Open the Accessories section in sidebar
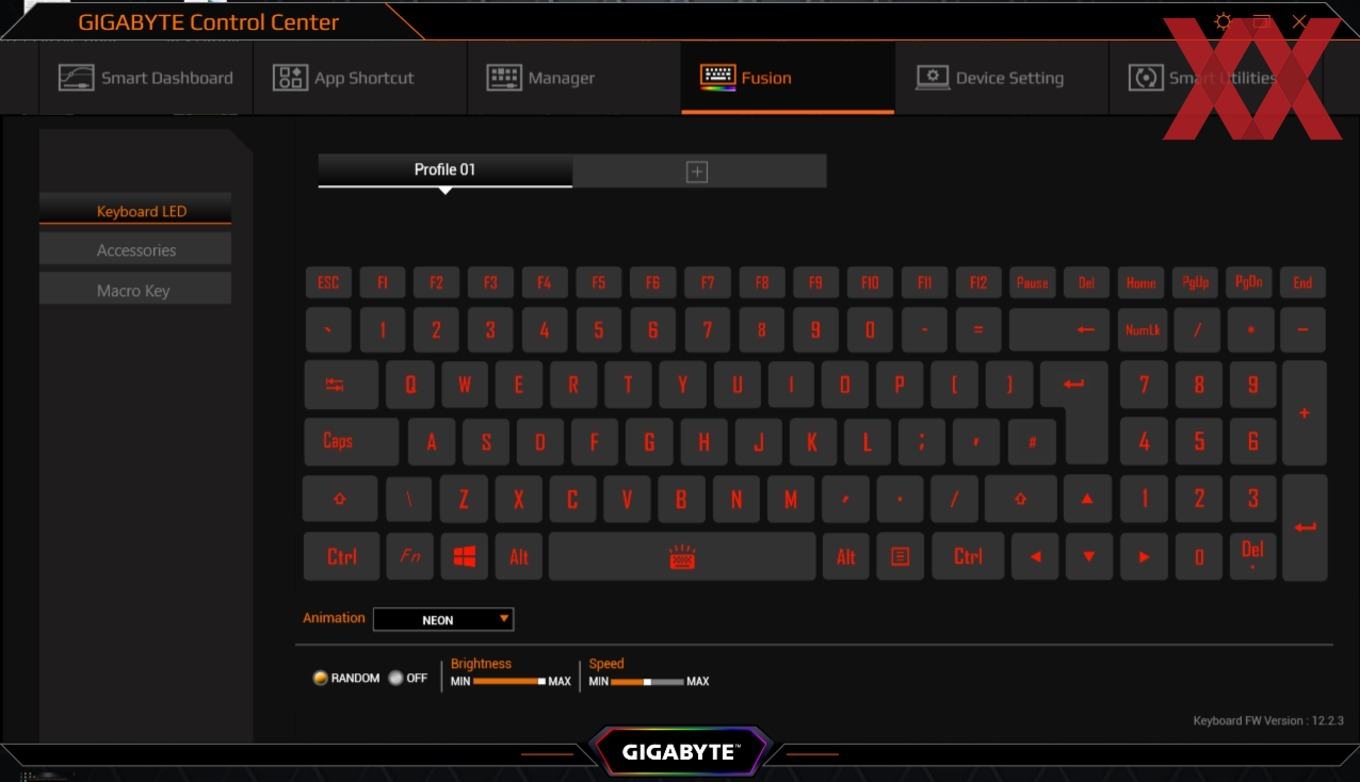The image size is (1360, 782). tap(135, 250)
